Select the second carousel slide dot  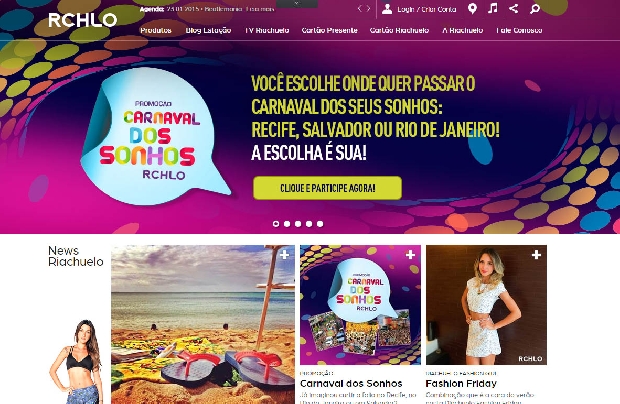coord(287,224)
